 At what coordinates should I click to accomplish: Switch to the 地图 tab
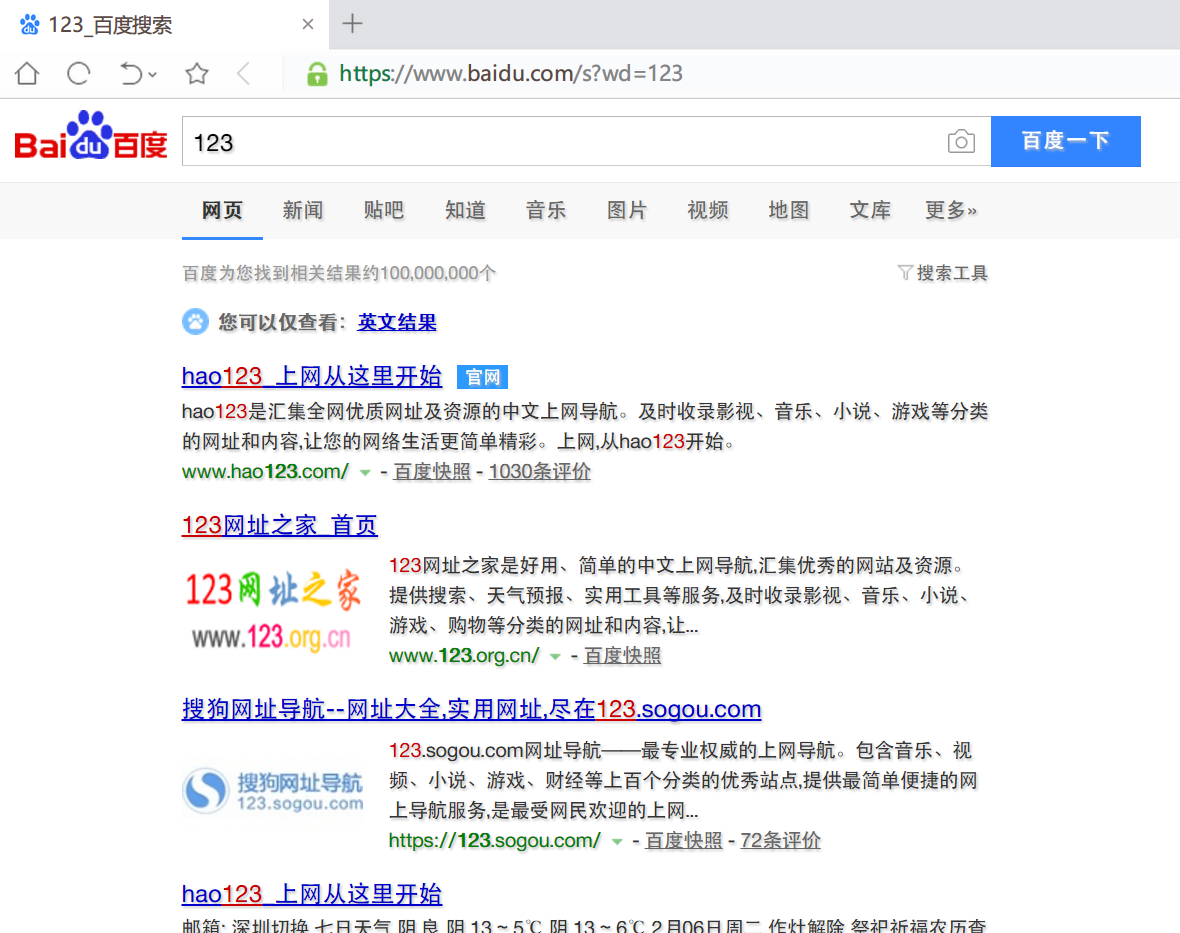[789, 211]
